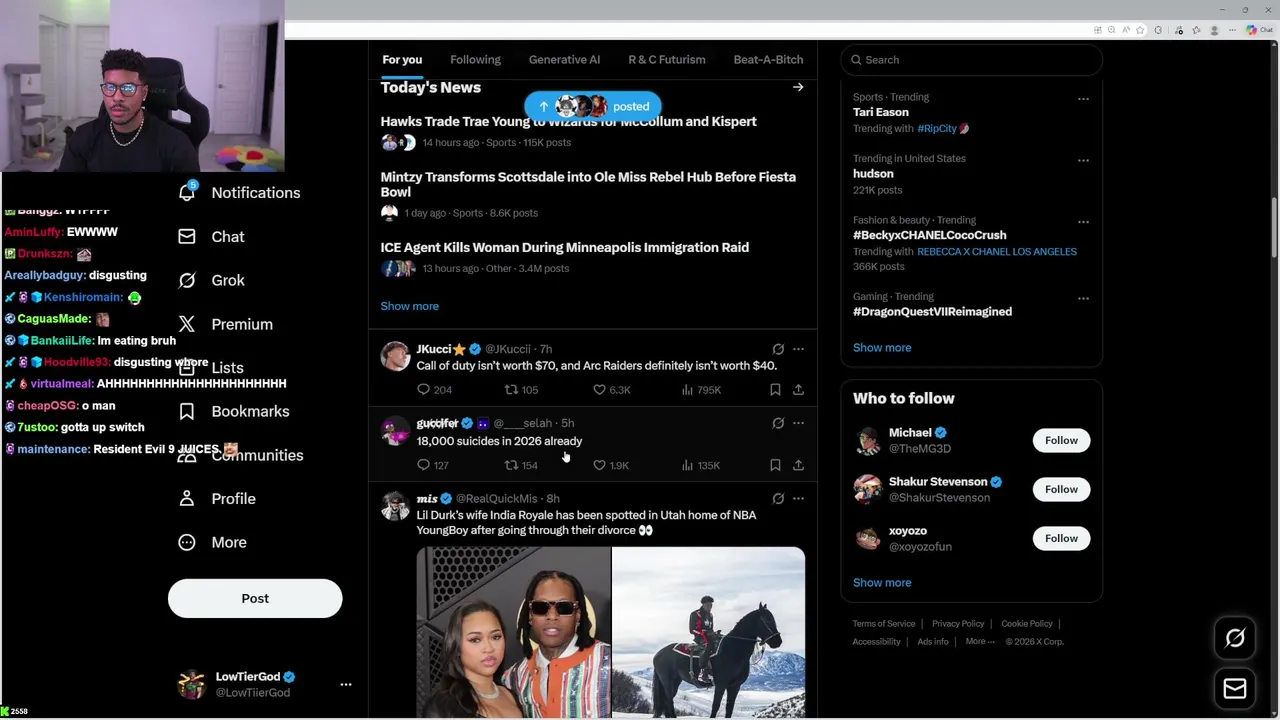Expand footer More link
This screenshot has width=1280, height=720.
[x=980, y=642]
